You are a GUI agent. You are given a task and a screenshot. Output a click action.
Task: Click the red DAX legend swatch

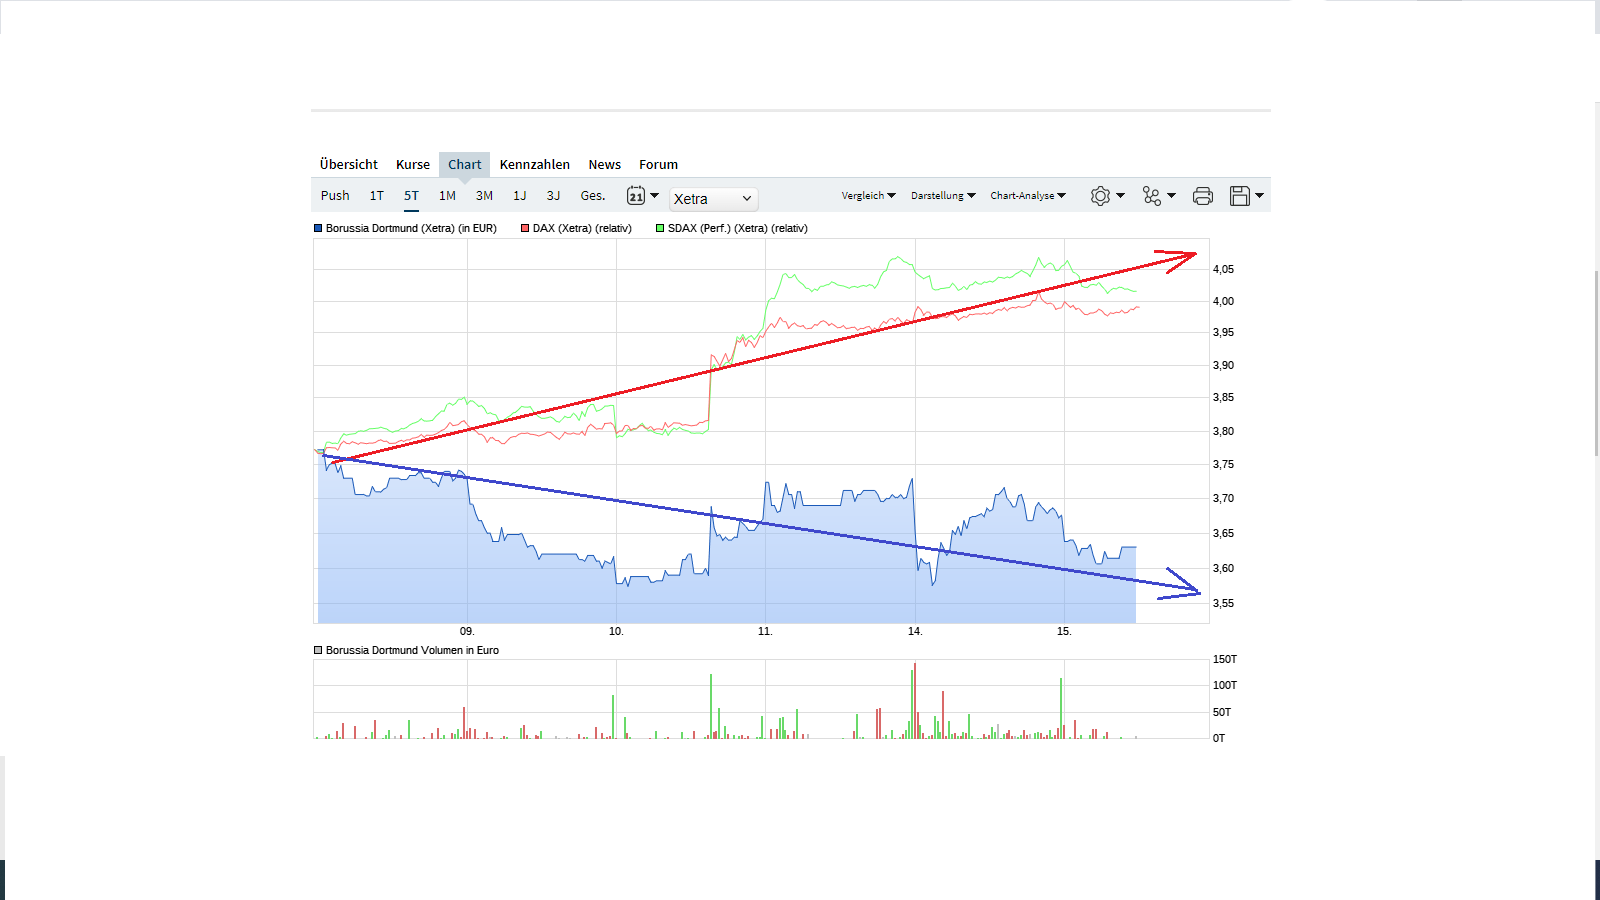525,228
